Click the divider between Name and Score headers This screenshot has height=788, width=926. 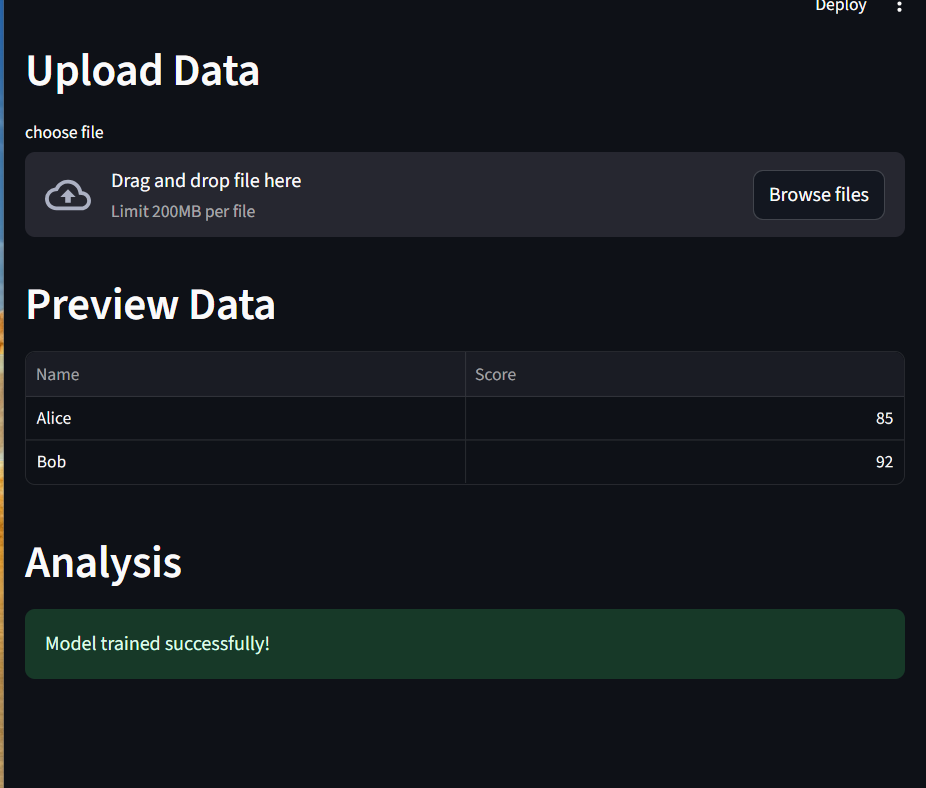pos(465,374)
